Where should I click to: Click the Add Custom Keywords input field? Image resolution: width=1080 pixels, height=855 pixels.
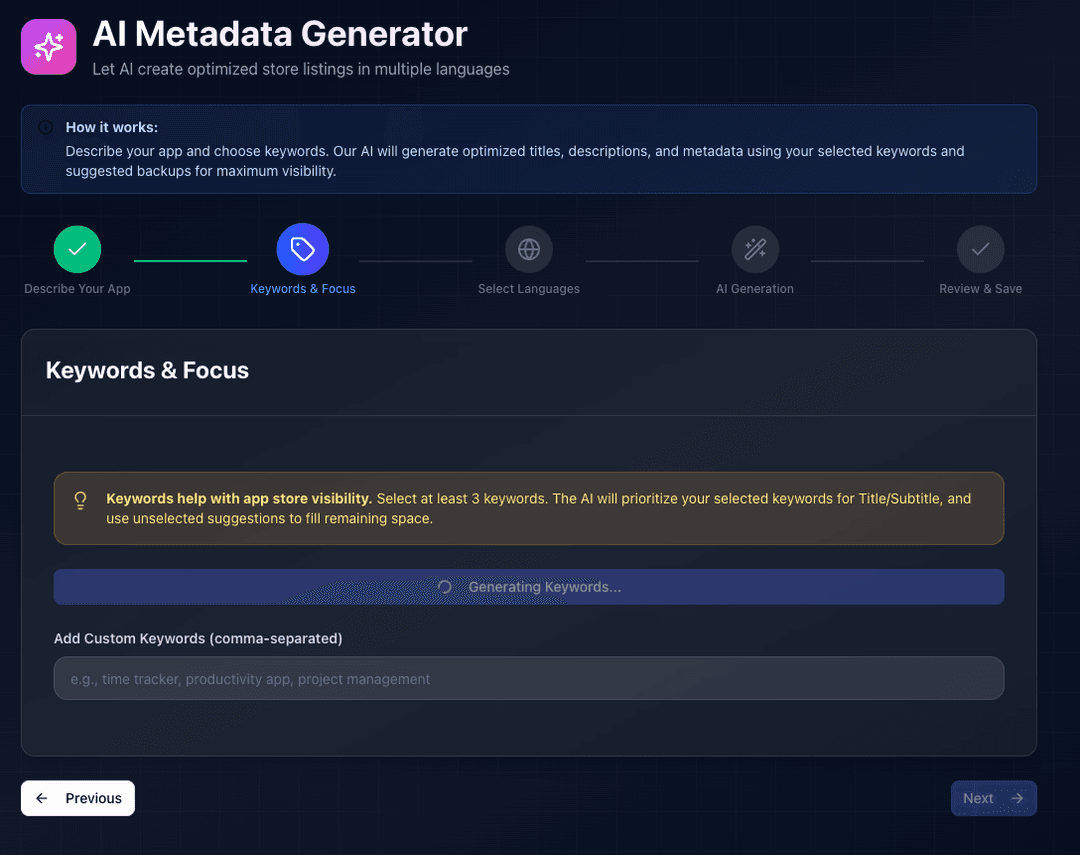(529, 678)
